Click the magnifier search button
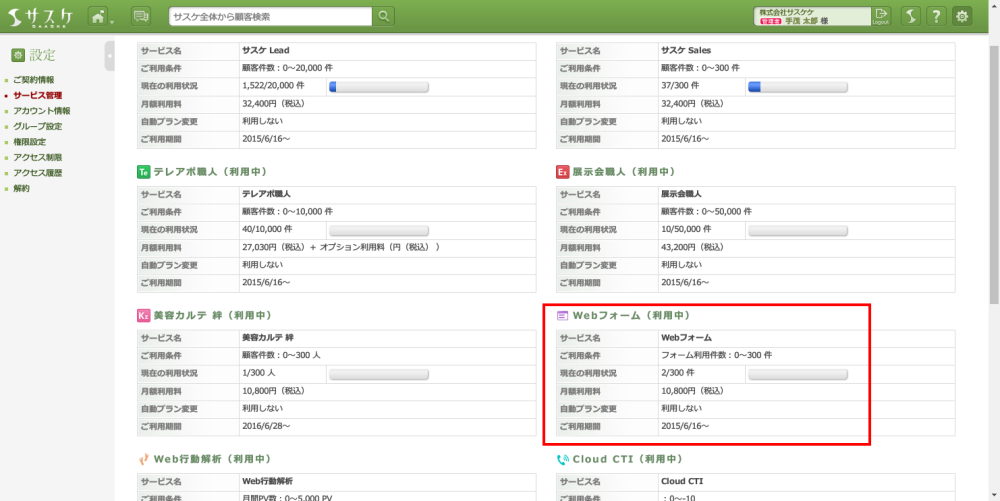This screenshot has height=501, width=1000. point(384,16)
